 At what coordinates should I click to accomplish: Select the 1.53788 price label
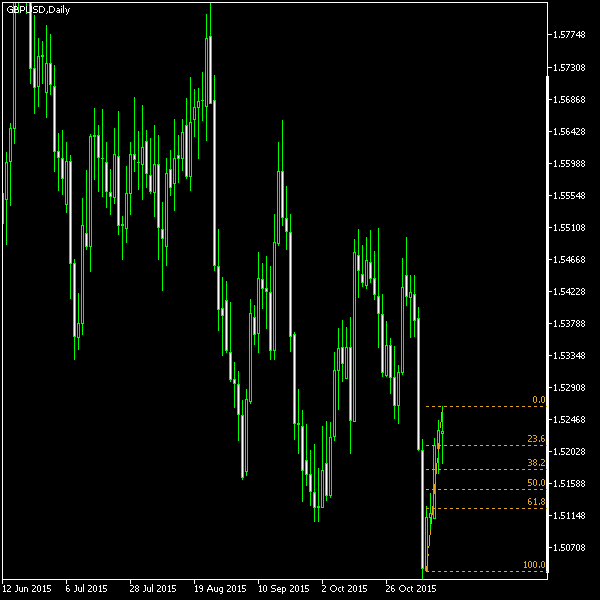[569, 324]
